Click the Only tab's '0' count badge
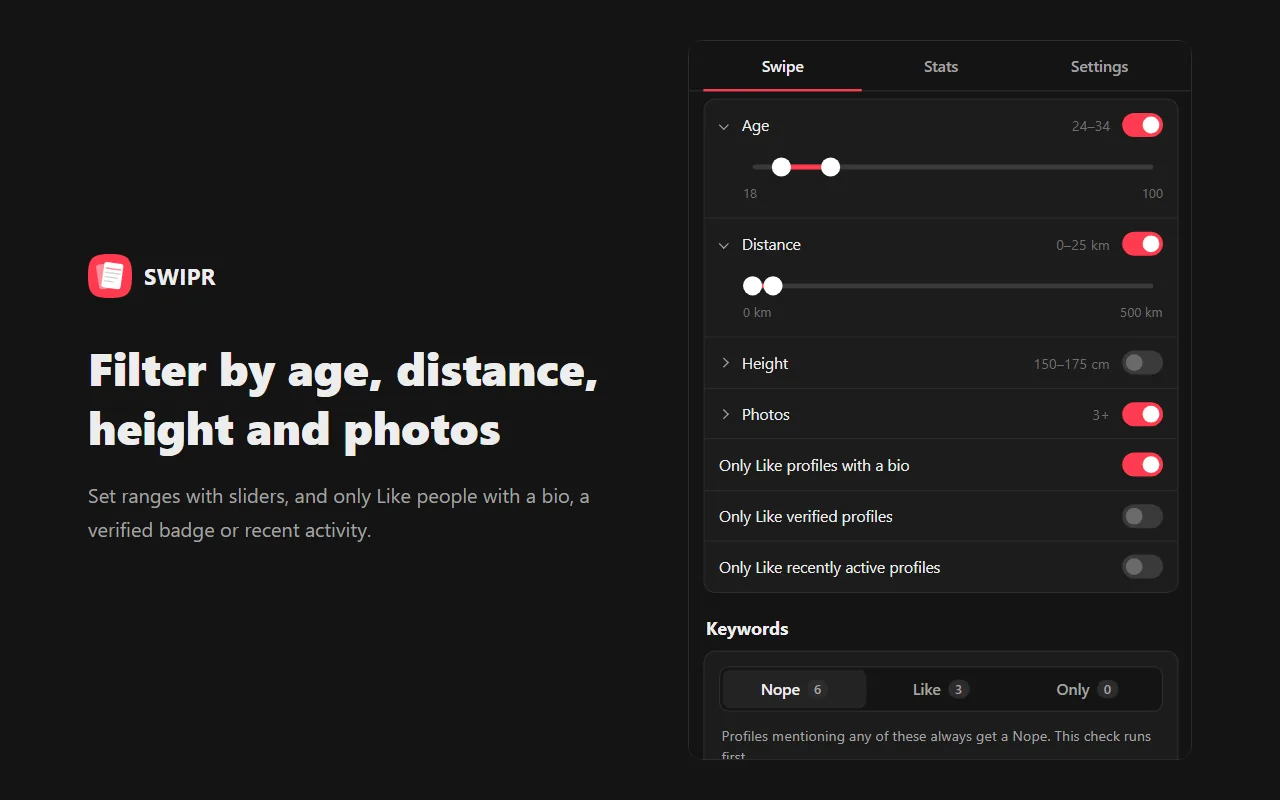The image size is (1280, 800). coord(1107,689)
